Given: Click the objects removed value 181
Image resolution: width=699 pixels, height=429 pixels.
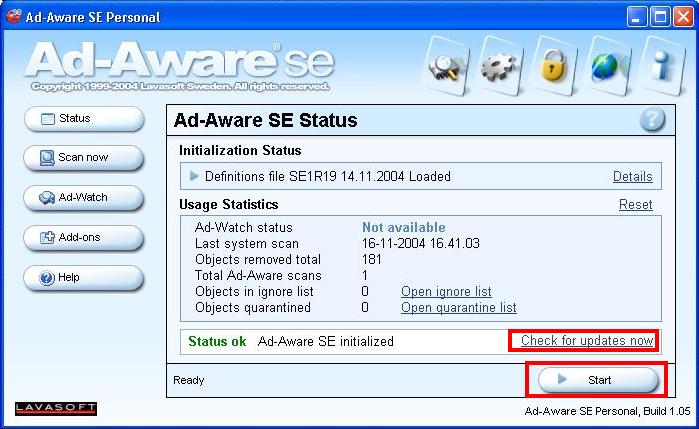Looking at the screenshot, I should (x=372, y=260).
